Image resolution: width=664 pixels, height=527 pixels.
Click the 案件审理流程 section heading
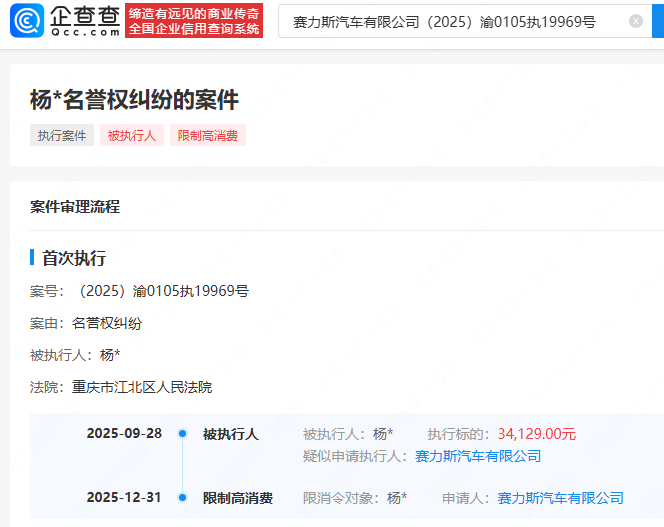(x=75, y=207)
